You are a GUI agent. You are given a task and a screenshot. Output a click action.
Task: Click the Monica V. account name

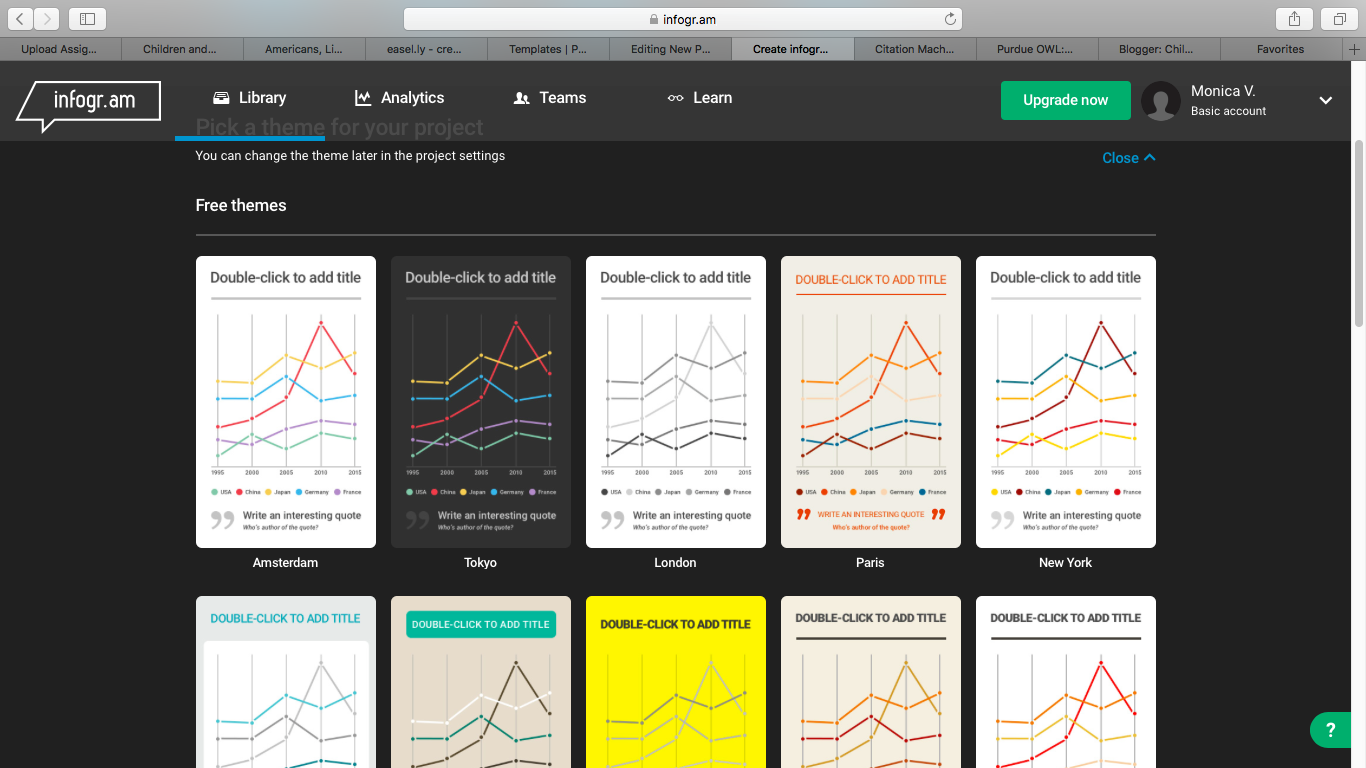tap(1223, 91)
